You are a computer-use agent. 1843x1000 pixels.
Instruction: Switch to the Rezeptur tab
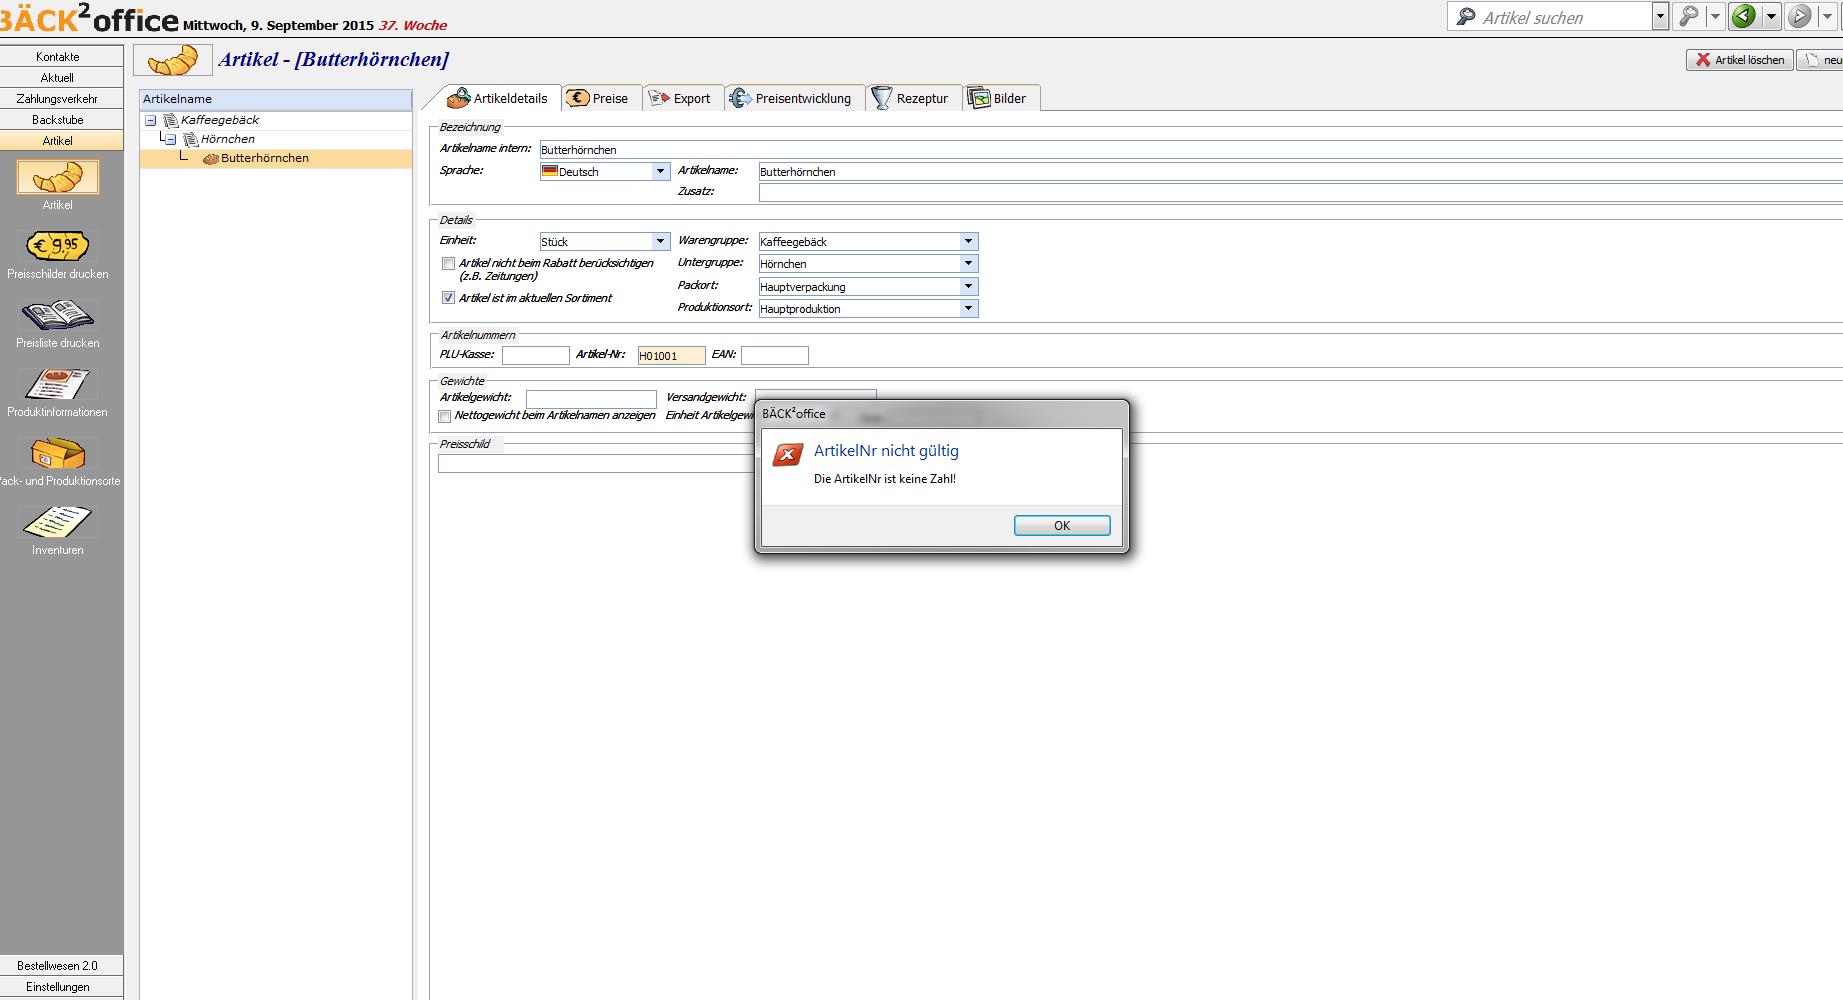pyautogui.click(x=910, y=98)
